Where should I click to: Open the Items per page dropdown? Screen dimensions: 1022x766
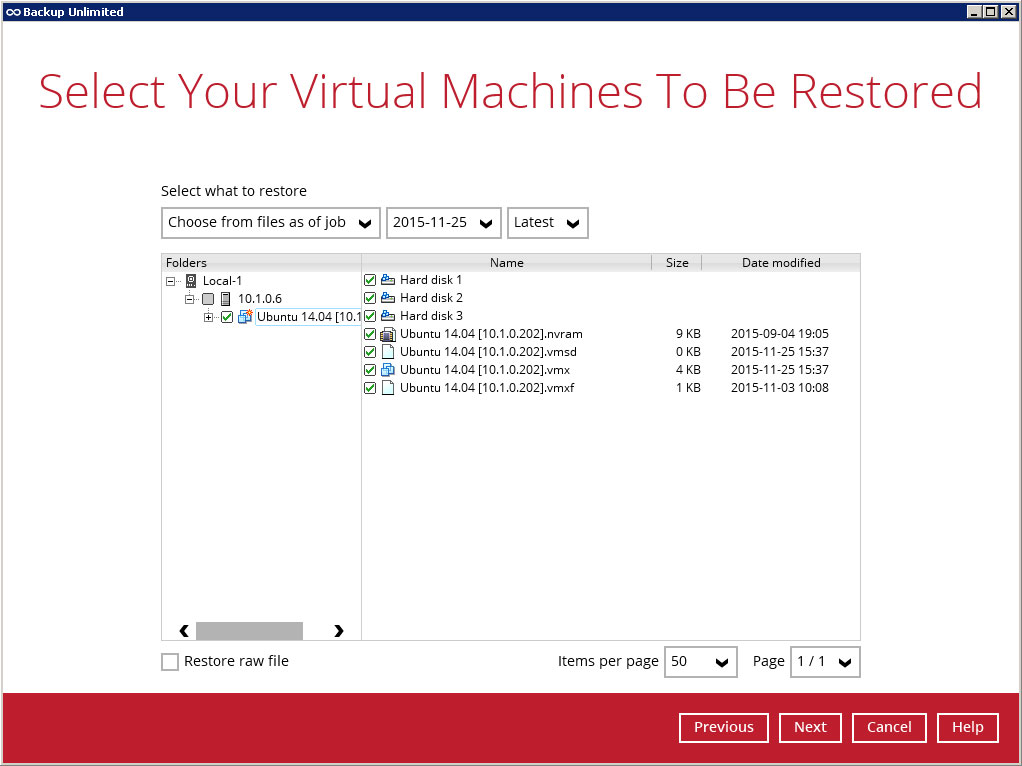coord(700,662)
